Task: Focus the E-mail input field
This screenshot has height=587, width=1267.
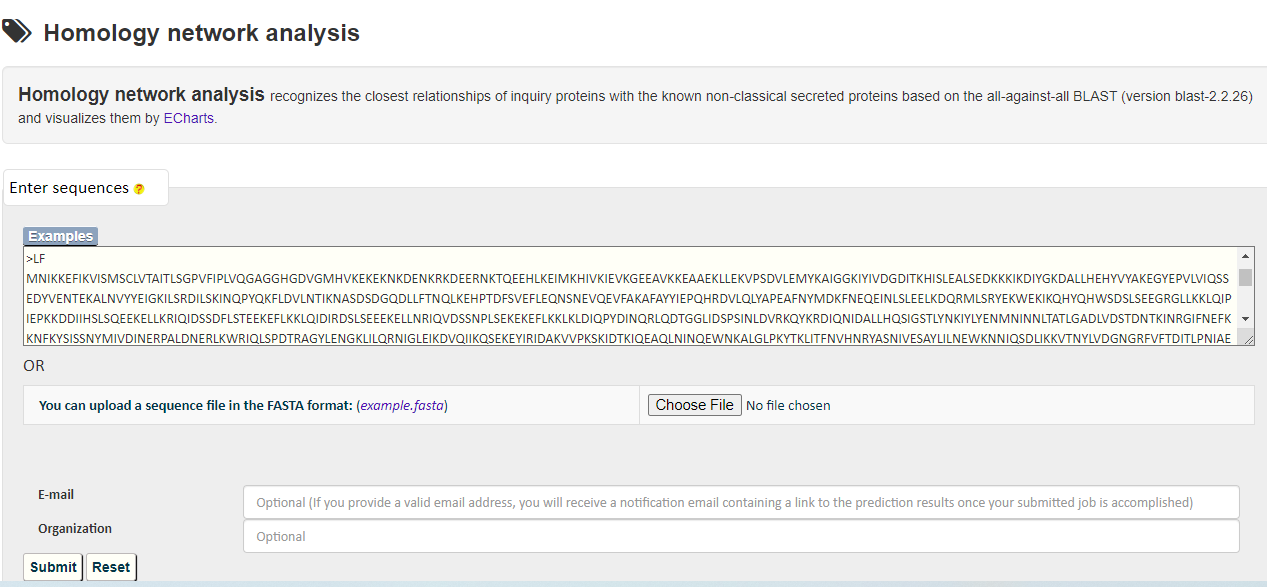Action: [740, 502]
